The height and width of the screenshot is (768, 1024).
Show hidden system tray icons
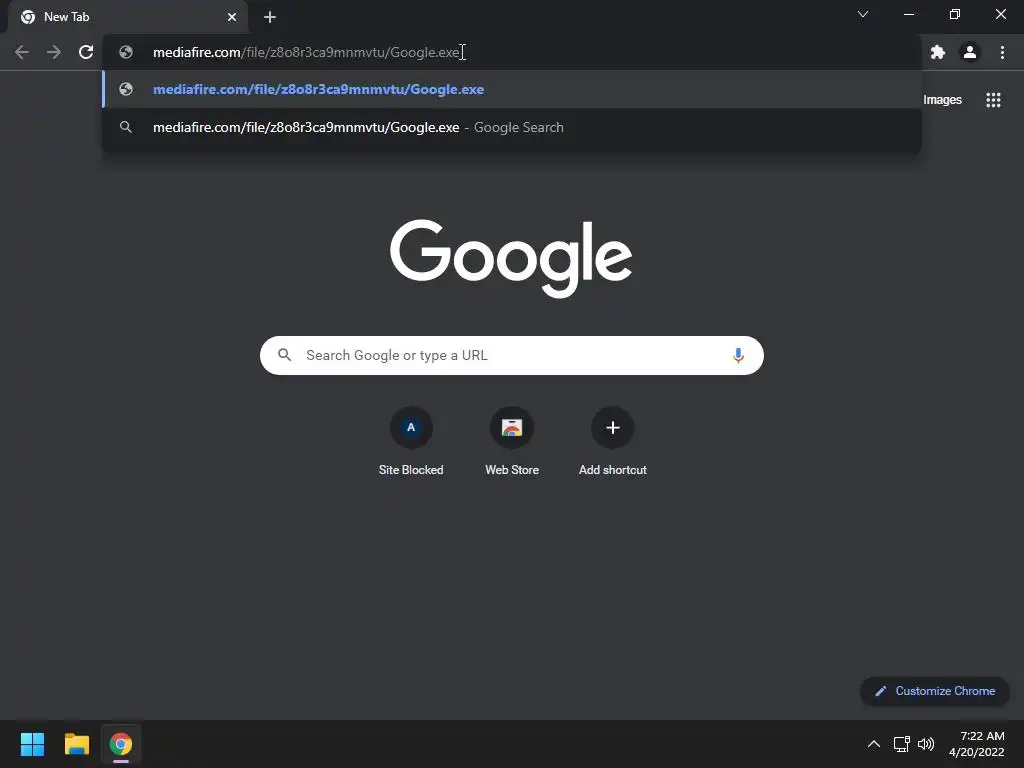pos(874,744)
